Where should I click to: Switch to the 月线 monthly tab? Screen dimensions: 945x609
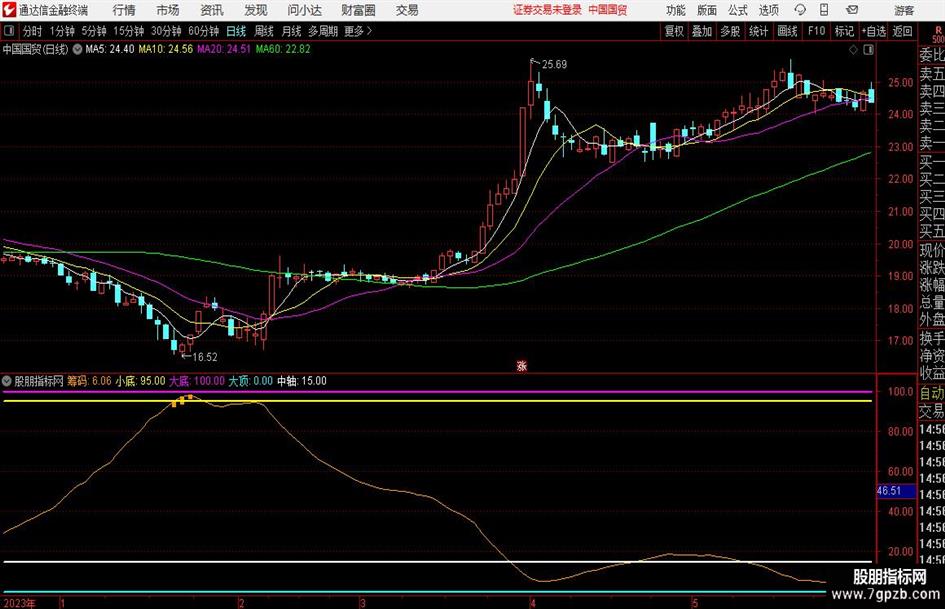292,31
